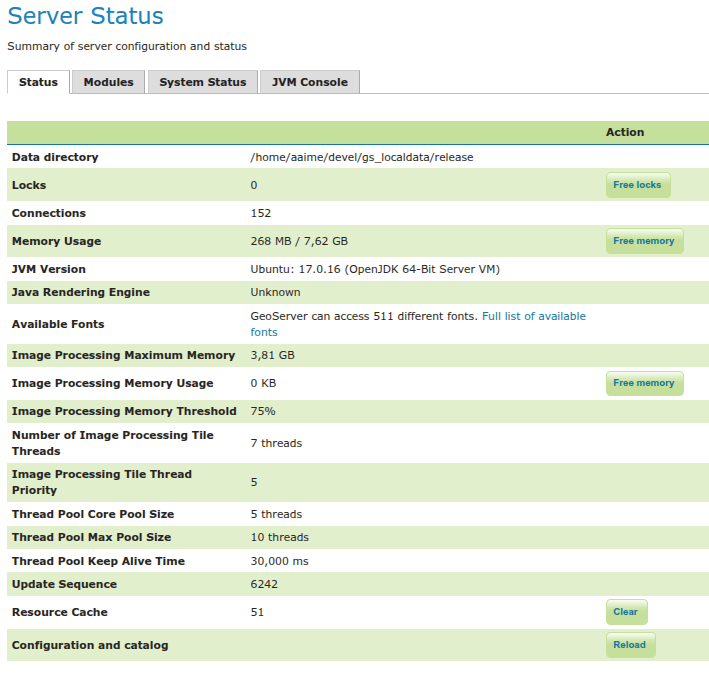Click the Action column header
The height and width of the screenshot is (679, 709).
pyautogui.click(x=624, y=132)
